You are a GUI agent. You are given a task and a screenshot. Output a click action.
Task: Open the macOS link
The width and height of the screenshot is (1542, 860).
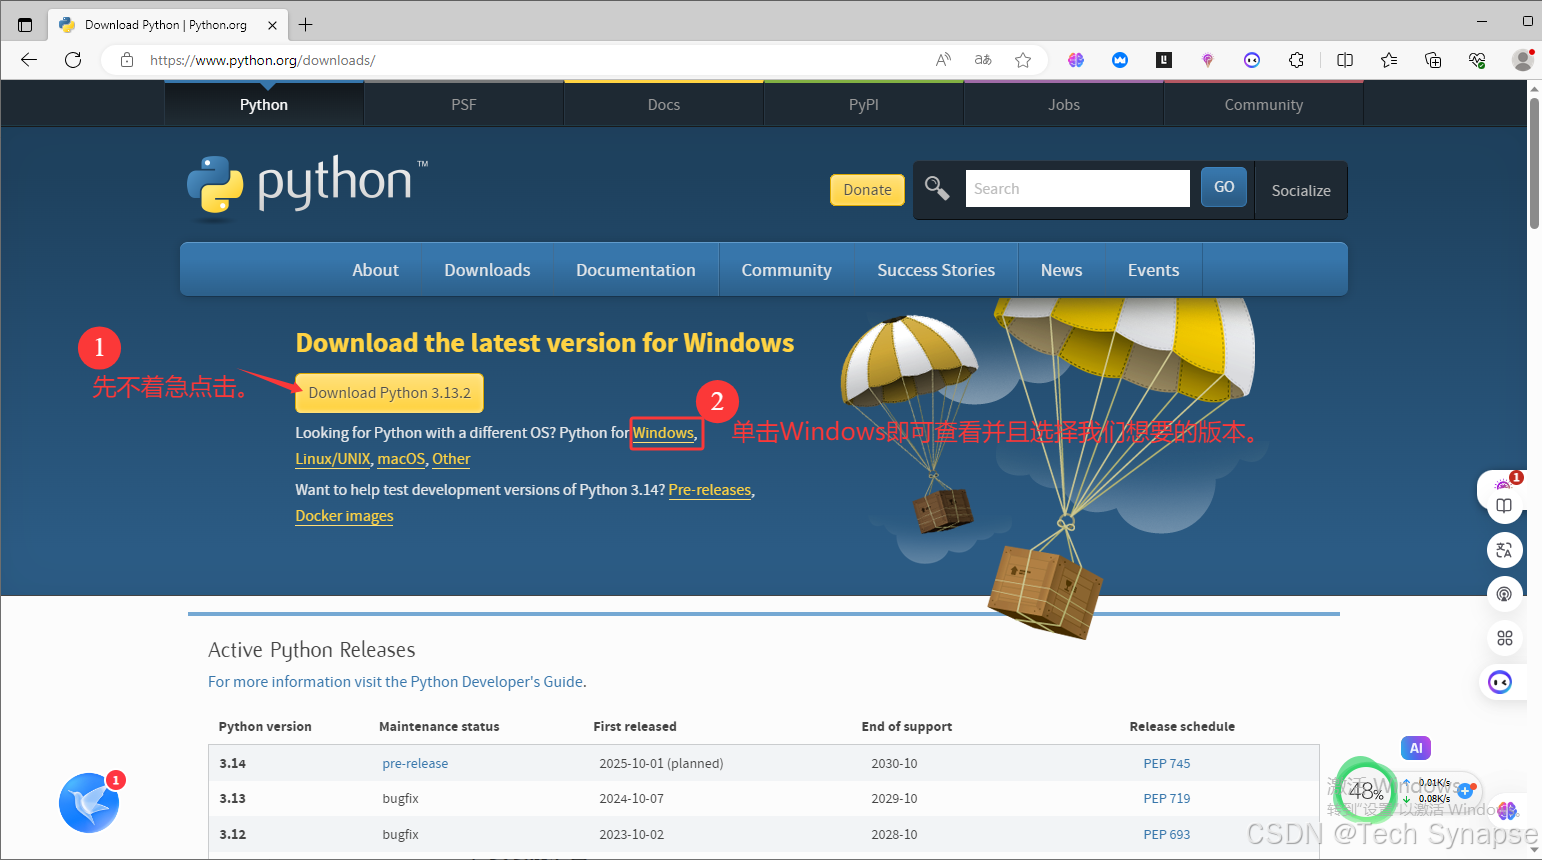pyautogui.click(x=401, y=459)
